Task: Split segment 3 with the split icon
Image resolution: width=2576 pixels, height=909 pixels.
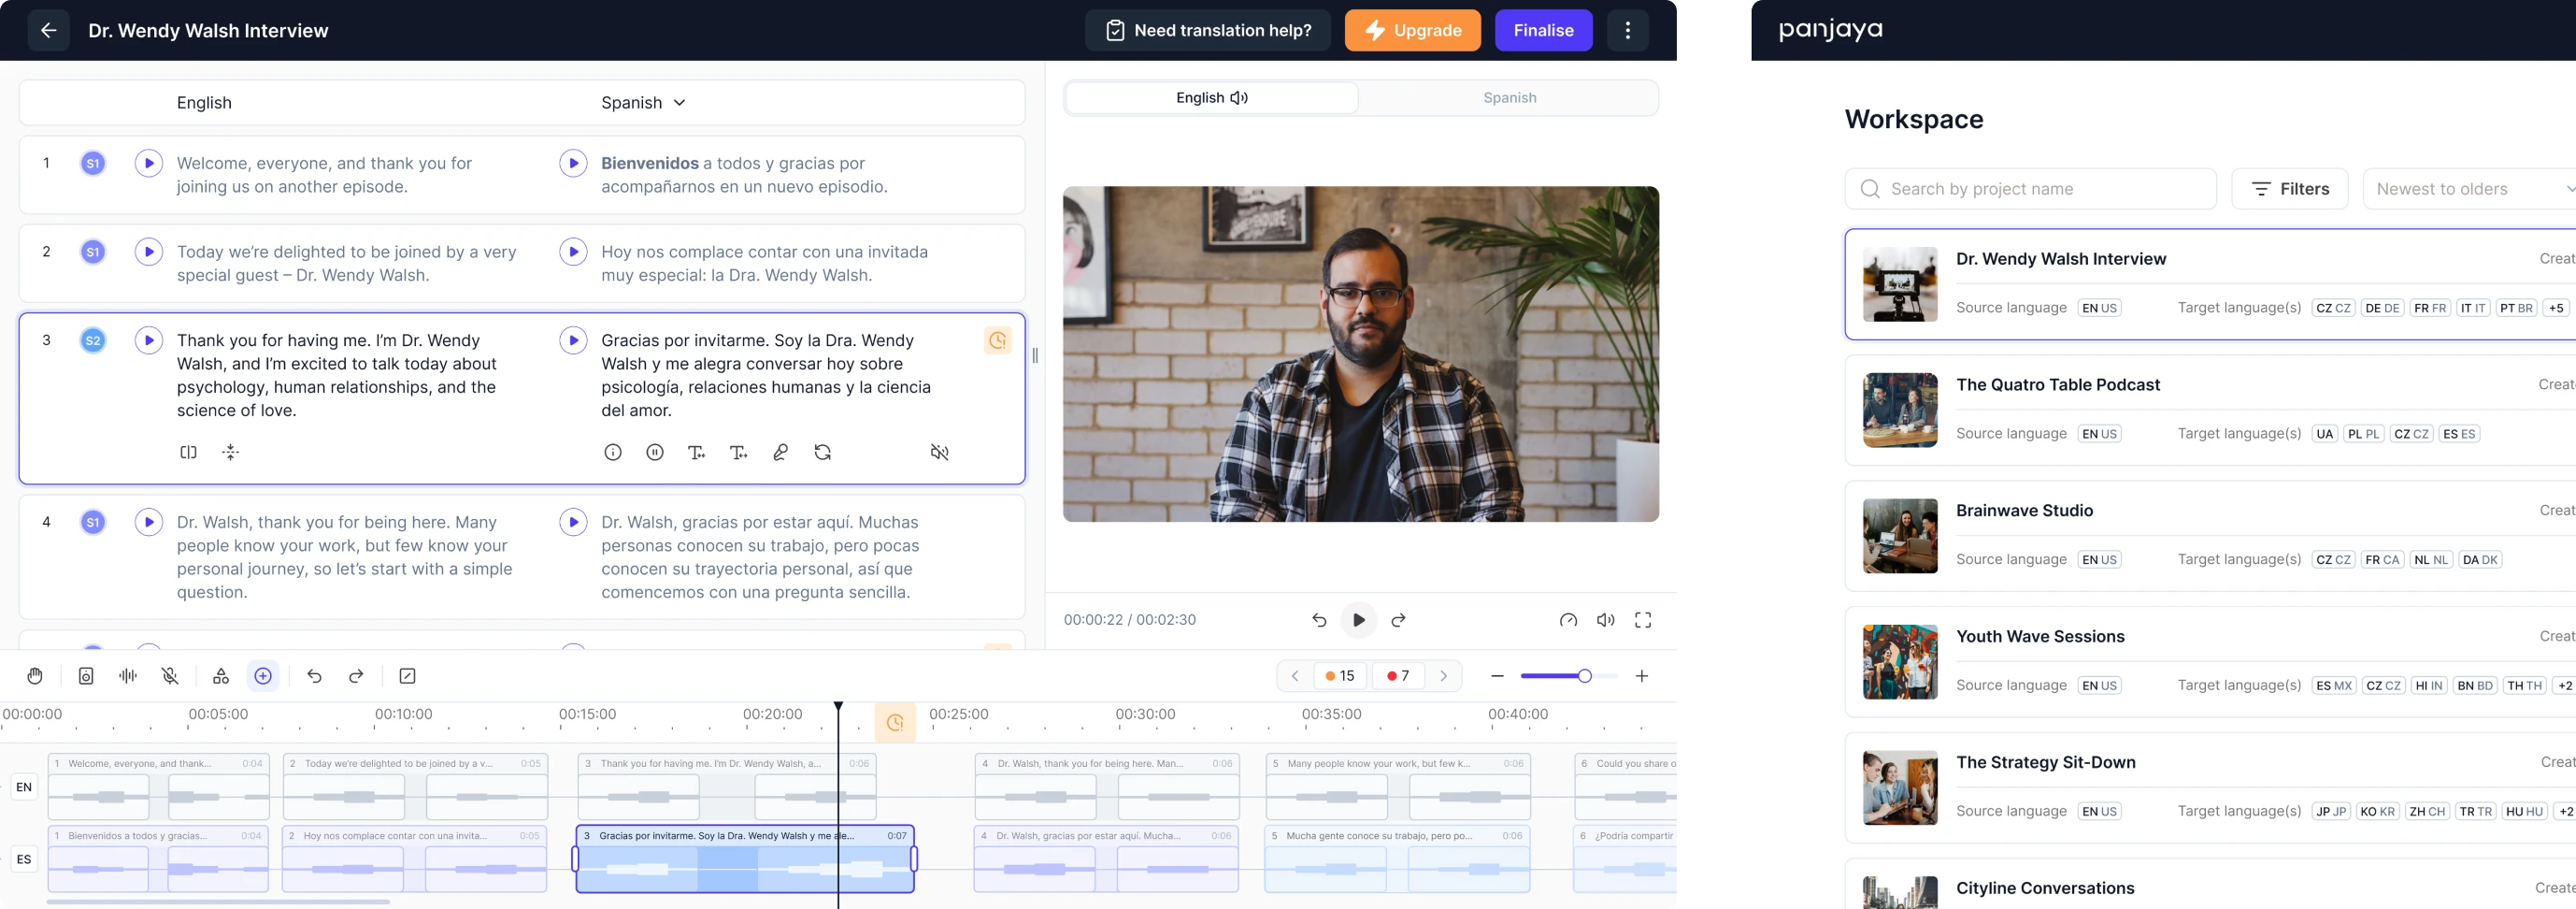Action: pos(188,452)
